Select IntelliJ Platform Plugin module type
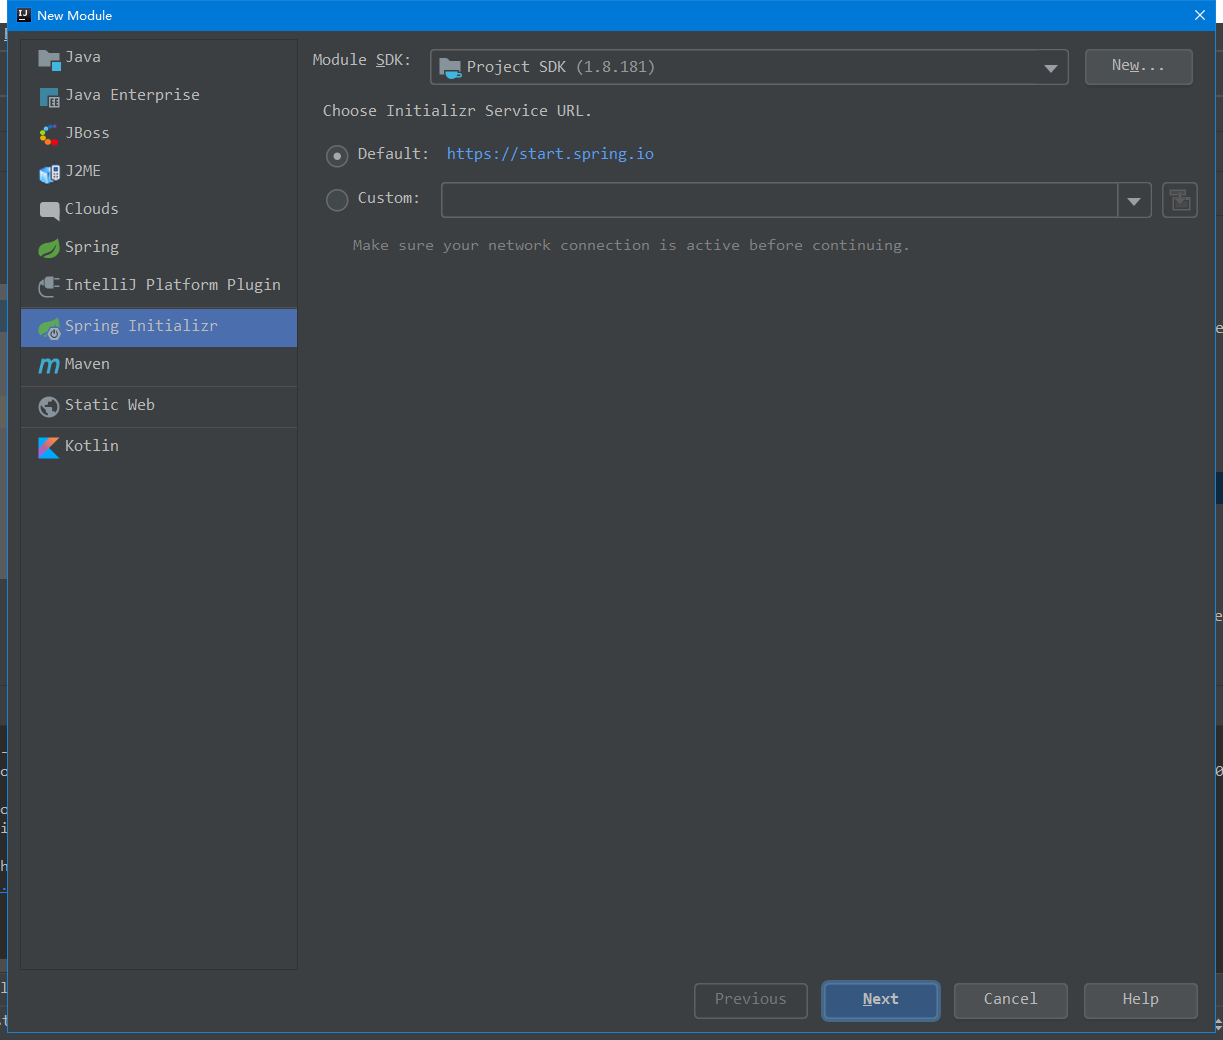Viewport: 1223px width, 1040px height. (159, 286)
